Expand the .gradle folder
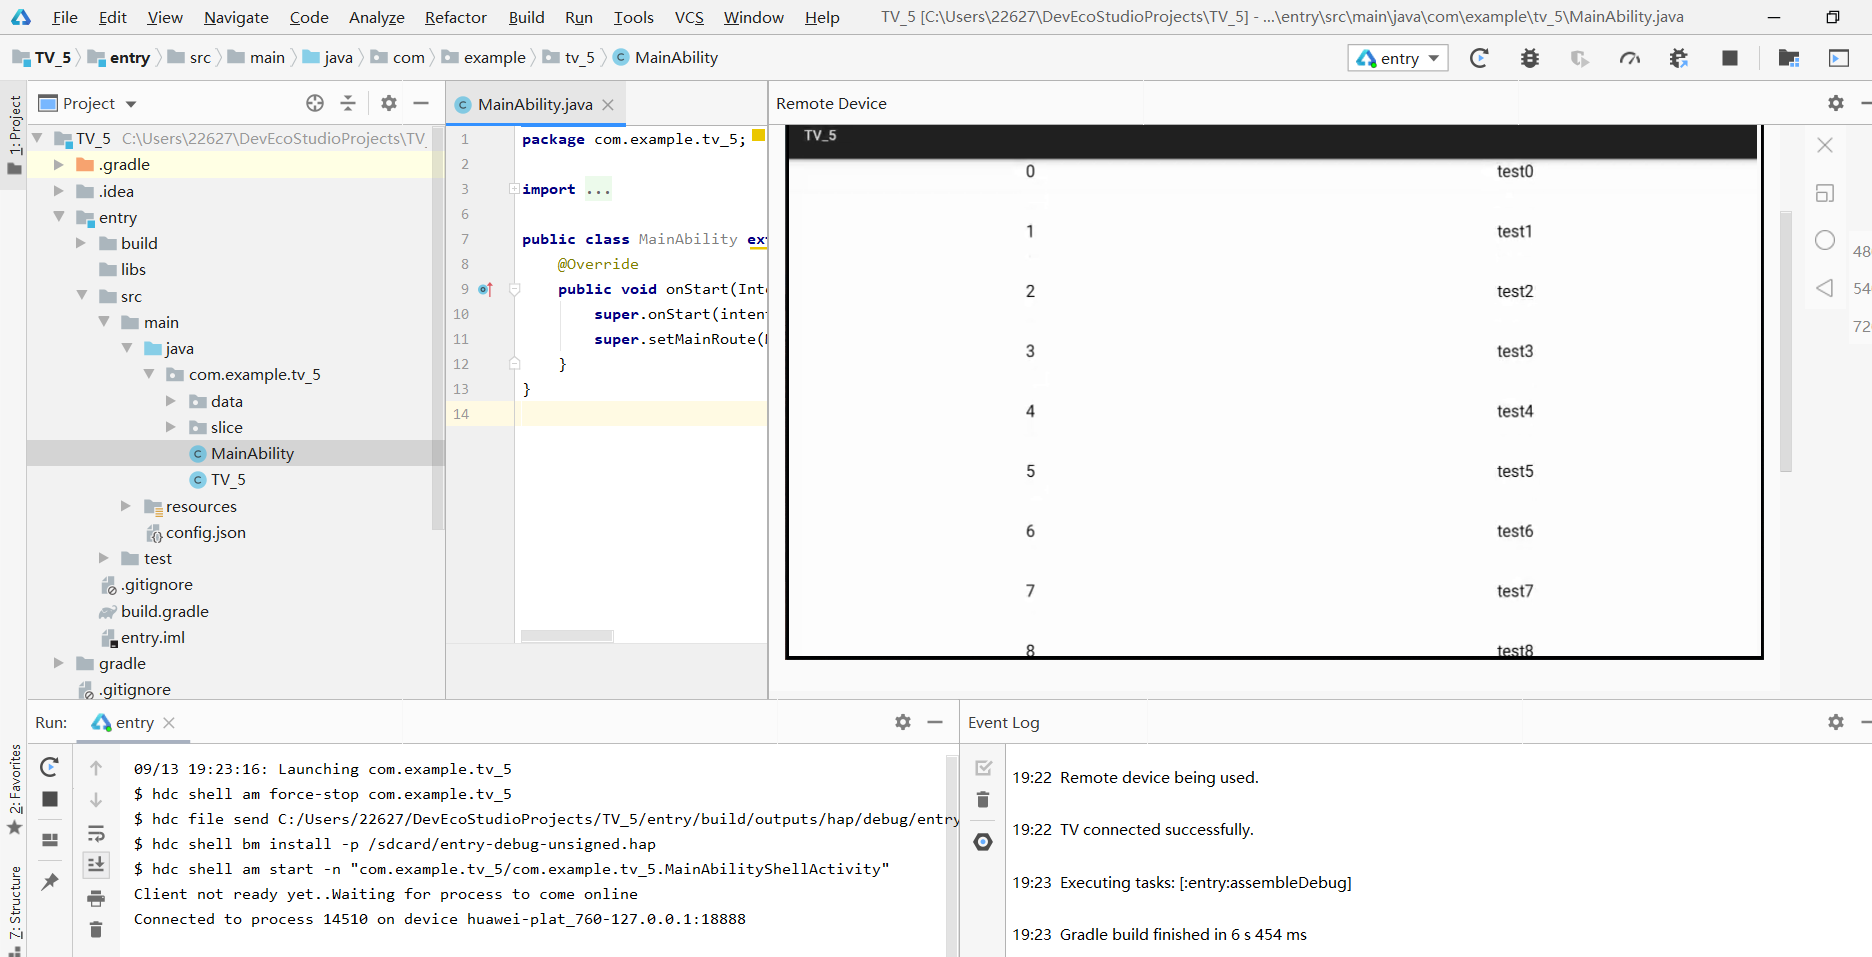The image size is (1872, 957). 58,164
